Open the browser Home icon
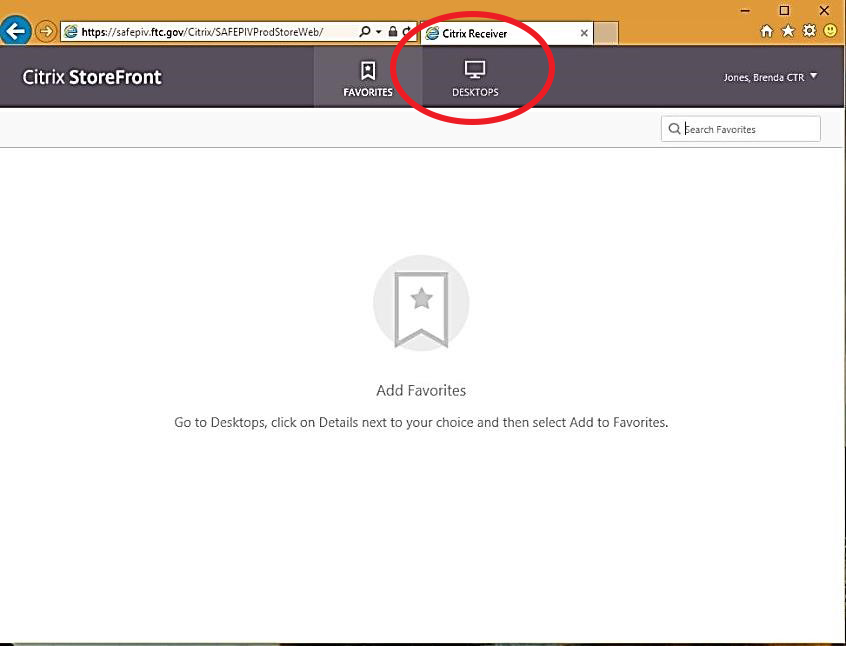This screenshot has width=846, height=646. (x=766, y=31)
